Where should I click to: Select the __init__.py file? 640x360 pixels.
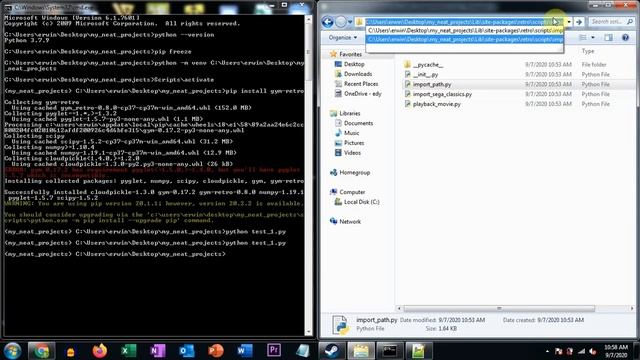[425, 74]
